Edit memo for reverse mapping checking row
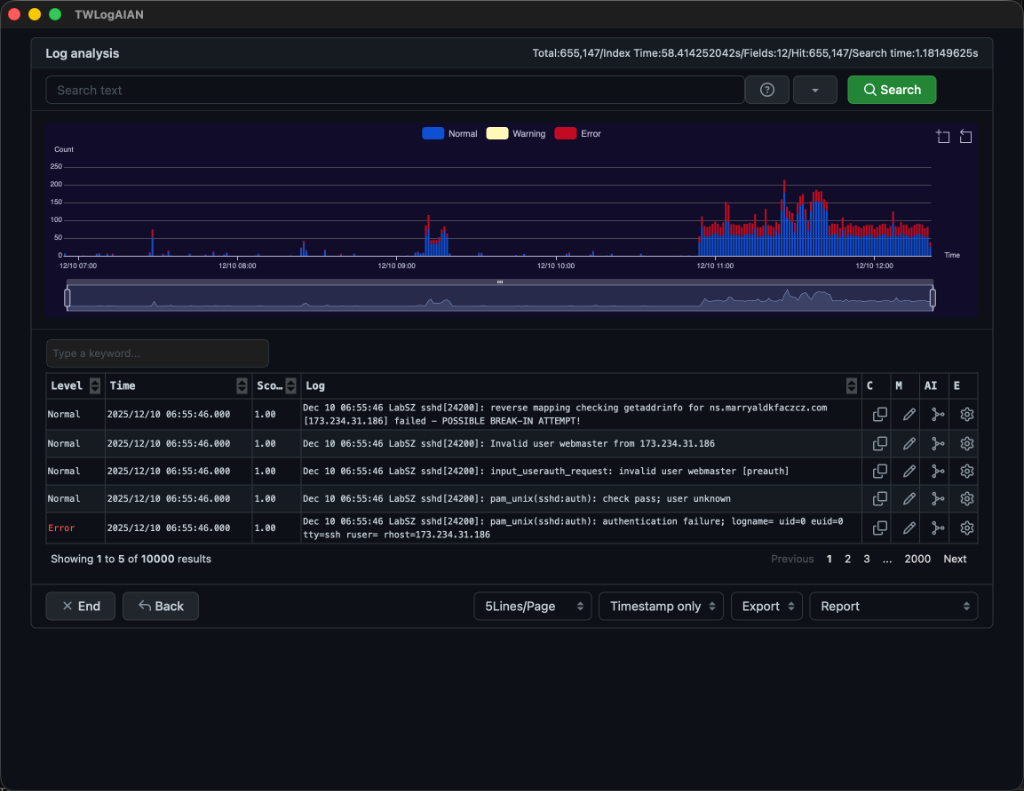 [908, 414]
